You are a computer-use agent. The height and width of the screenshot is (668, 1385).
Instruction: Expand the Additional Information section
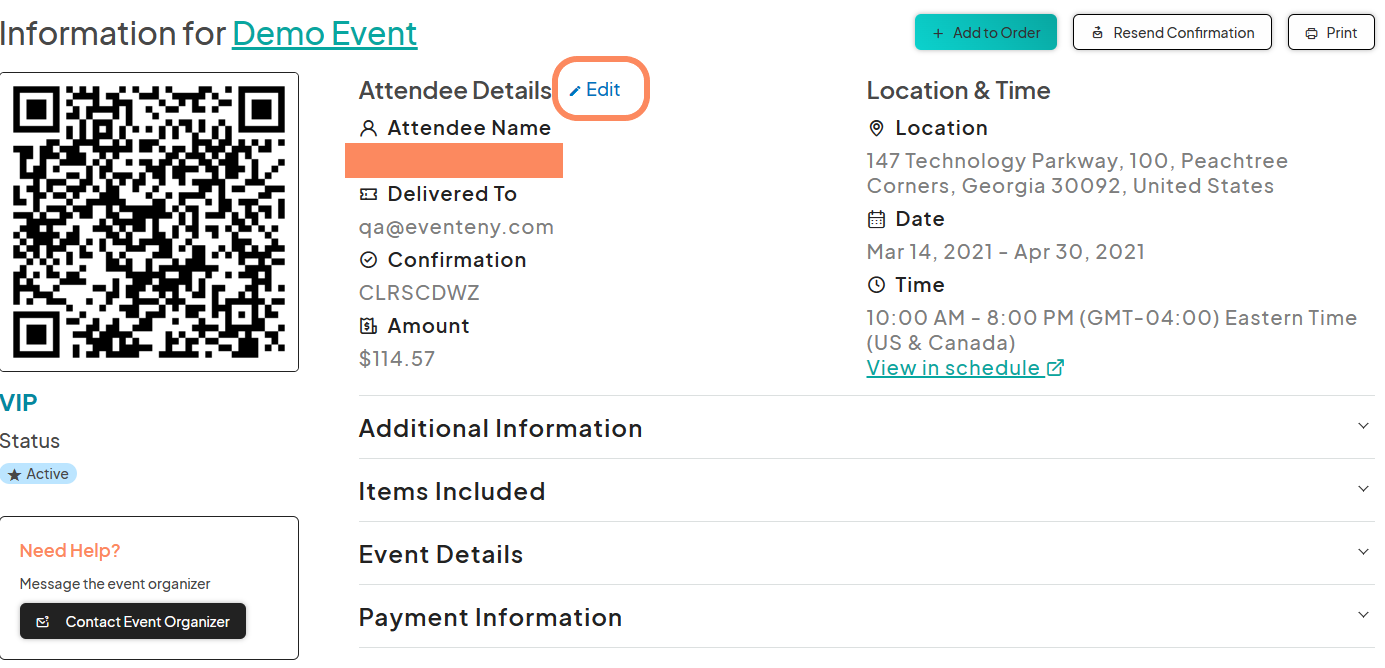866,428
